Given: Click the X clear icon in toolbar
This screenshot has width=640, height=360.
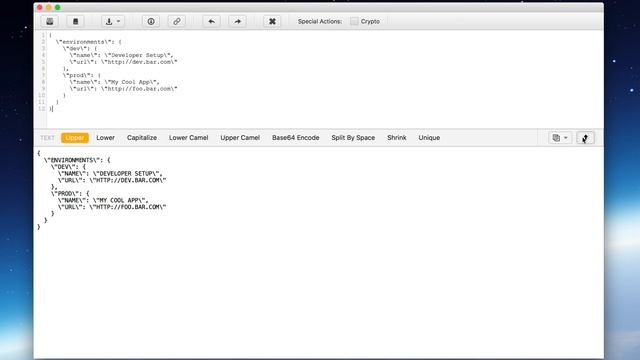Looking at the screenshot, I should click(x=272, y=21).
